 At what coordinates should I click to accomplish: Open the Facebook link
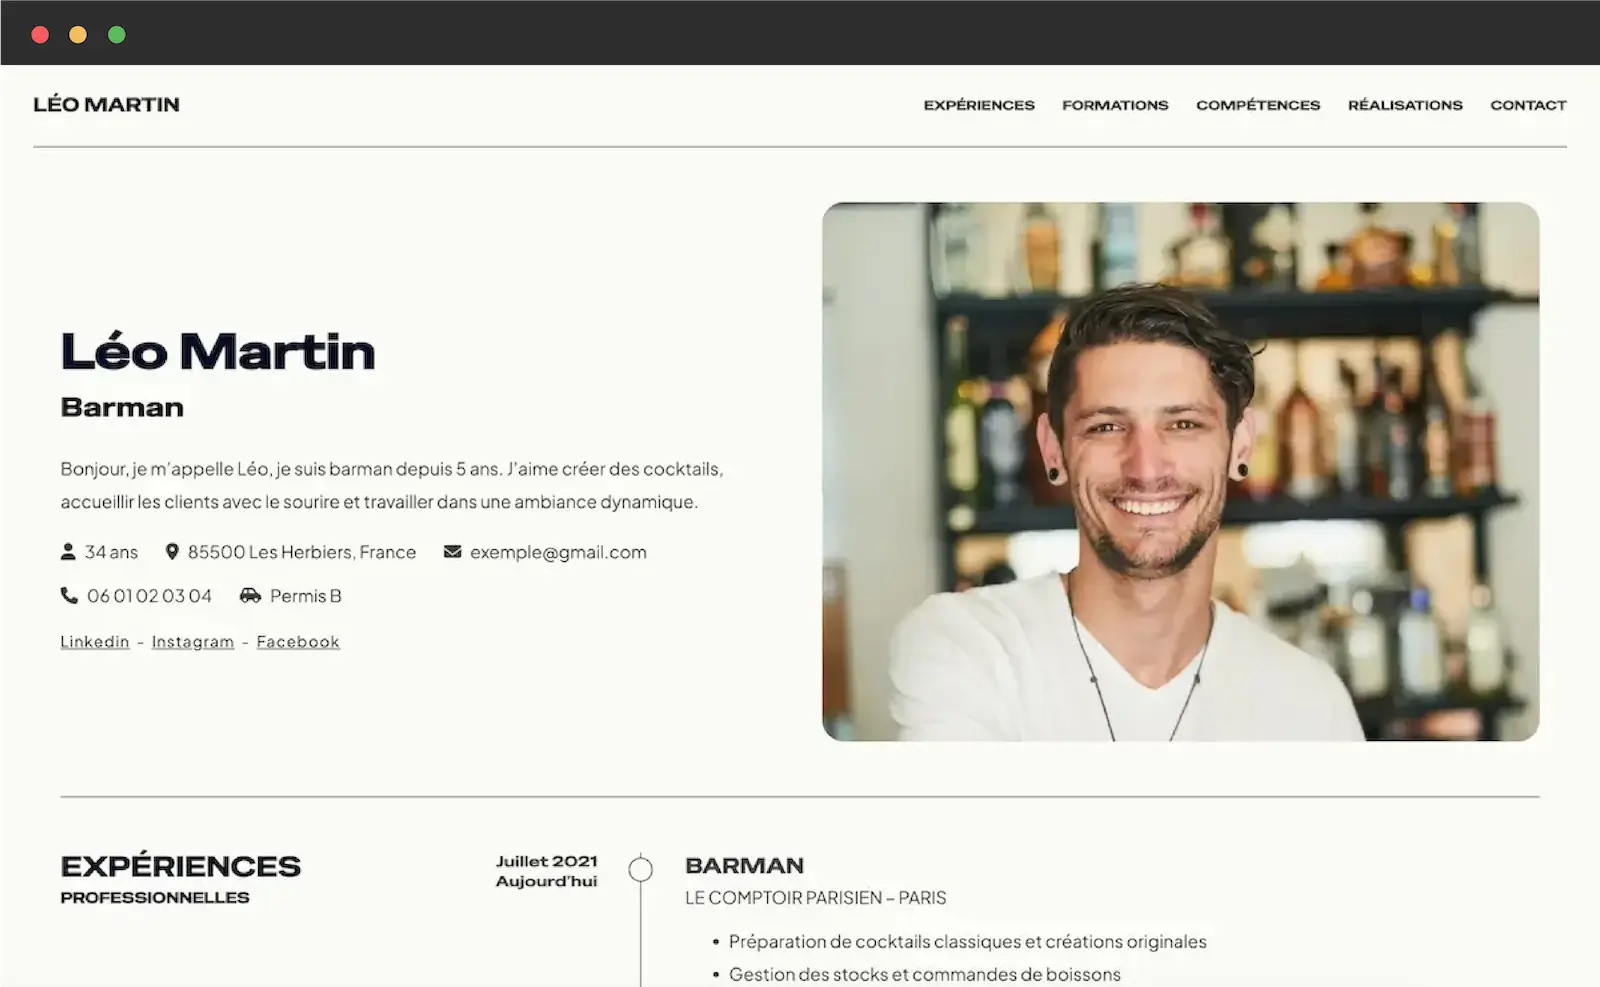[298, 642]
